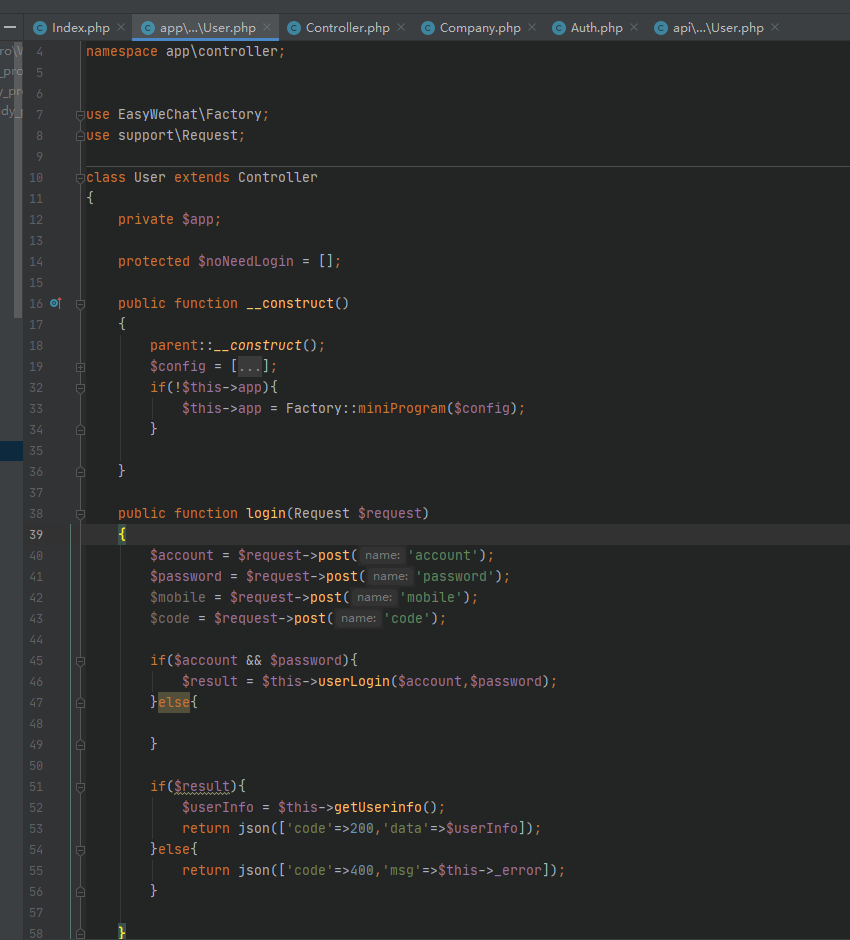Image resolution: width=850 pixels, height=940 pixels.
Task: Click the 'login' function name
Action: point(266,513)
